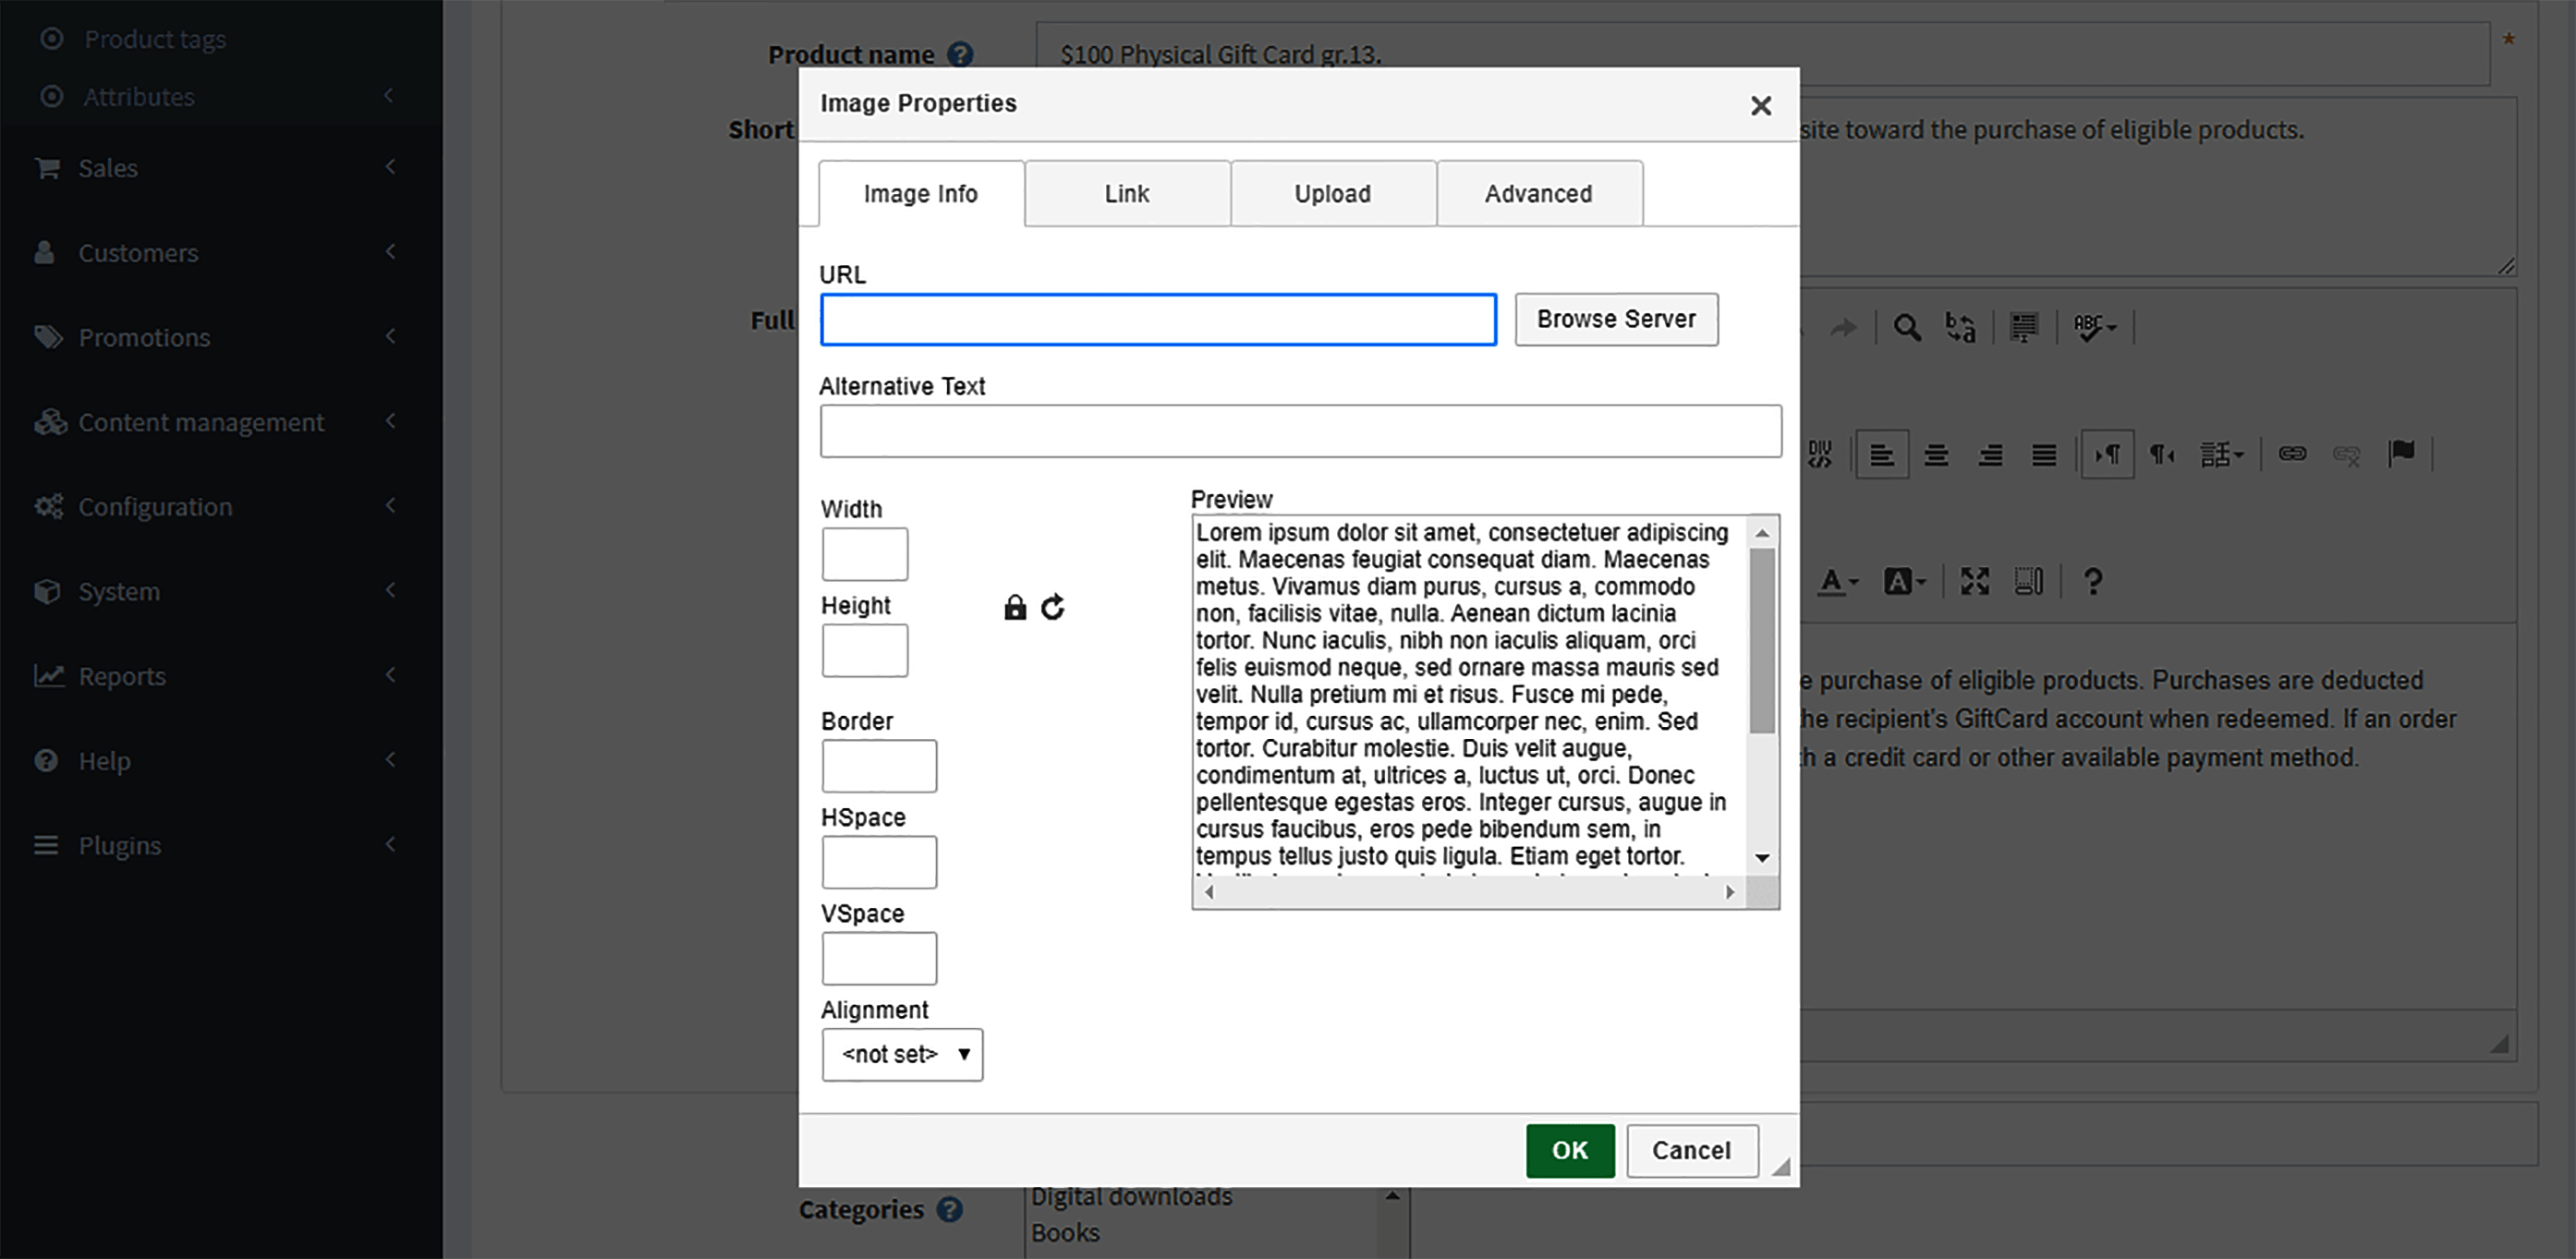The image size is (2576, 1259).
Task: Open the Help sidebar menu
Action: click(x=220, y=761)
